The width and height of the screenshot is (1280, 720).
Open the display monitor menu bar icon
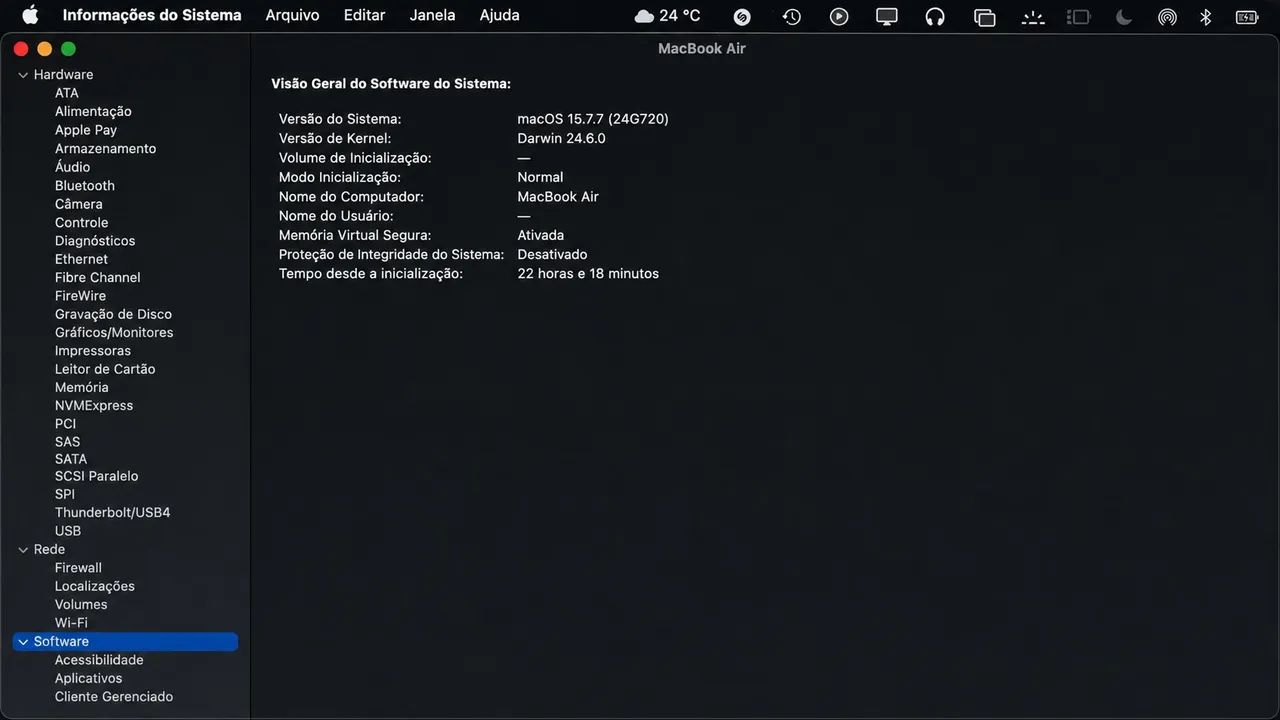(x=887, y=16)
